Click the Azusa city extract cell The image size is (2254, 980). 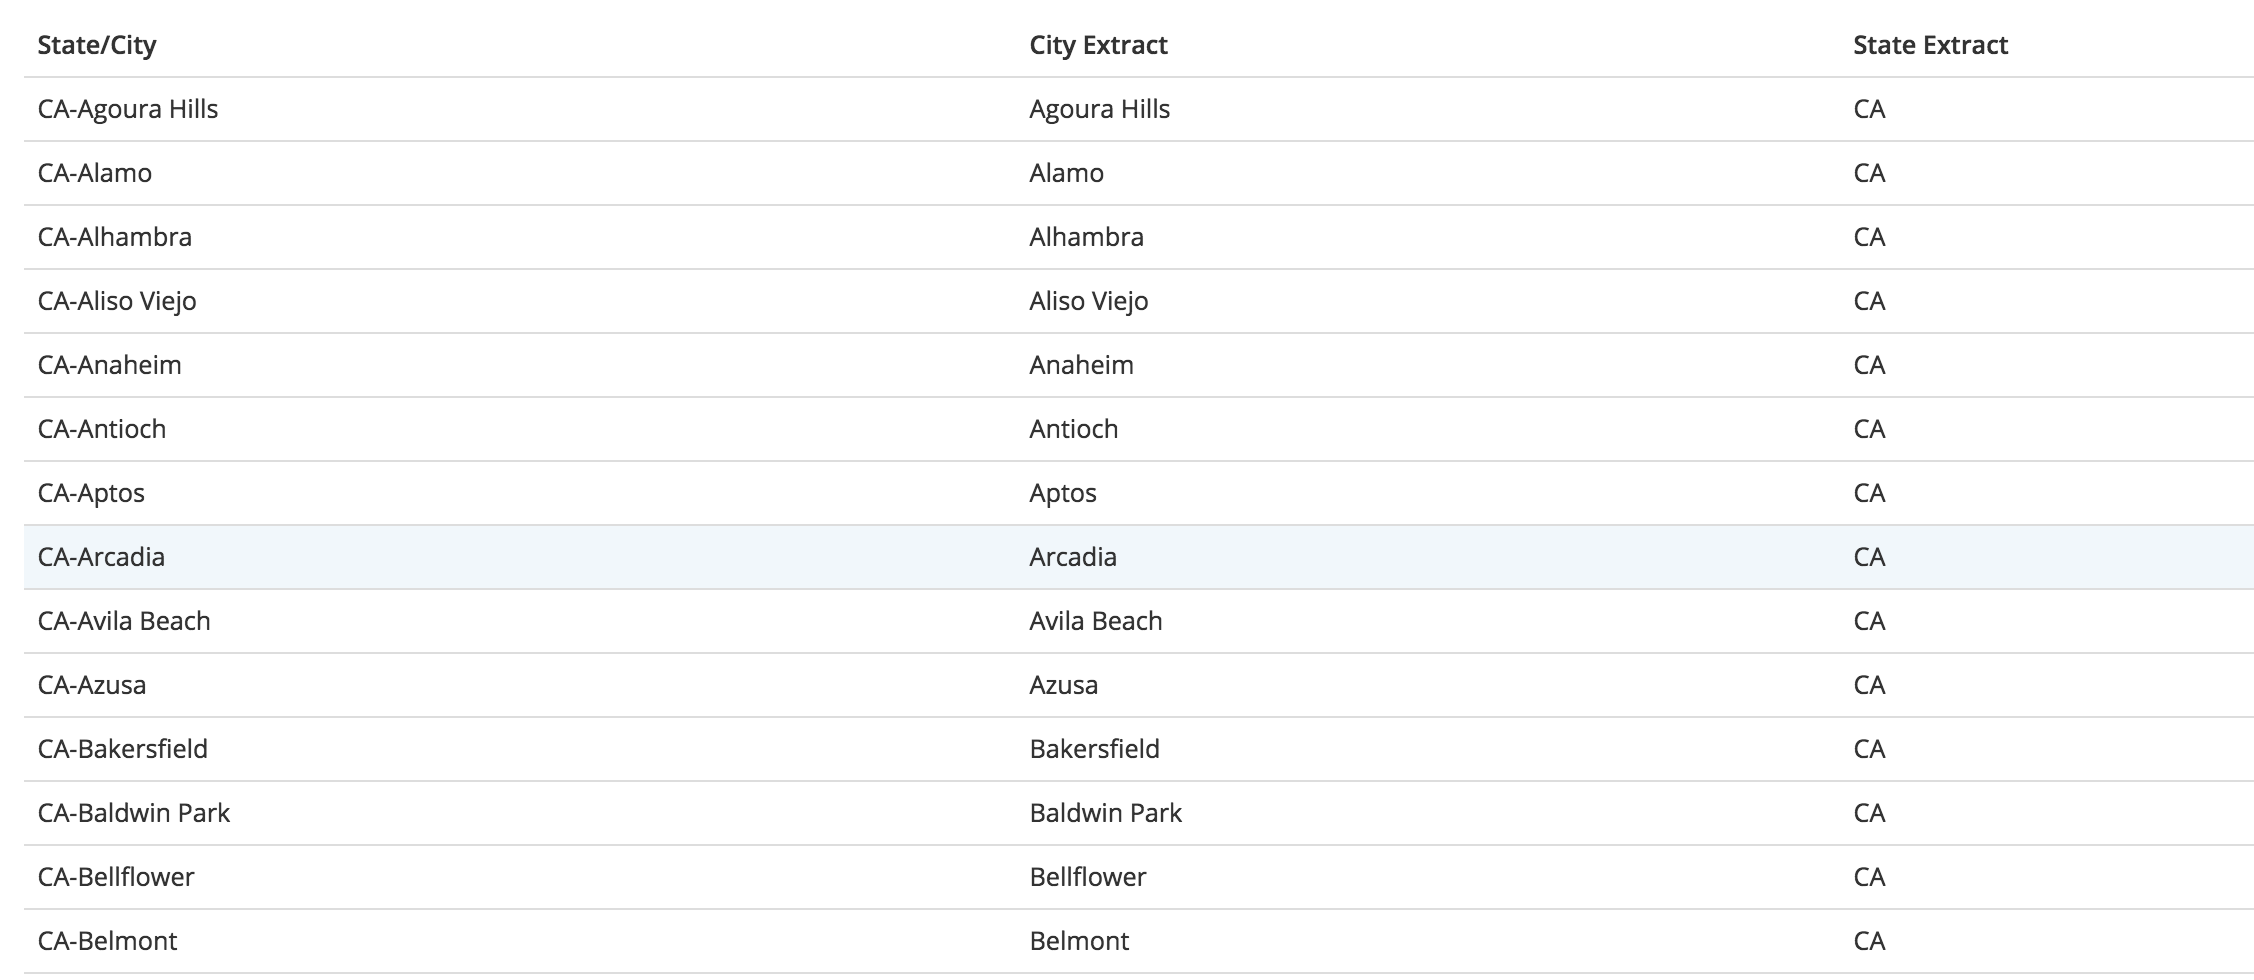click(1063, 685)
